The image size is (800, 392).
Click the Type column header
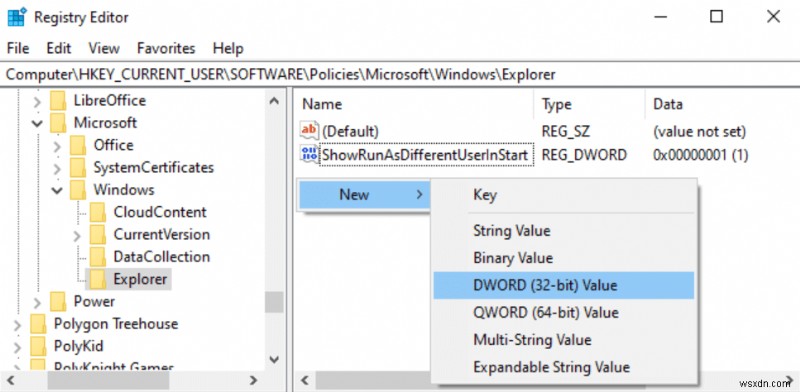[x=589, y=104]
